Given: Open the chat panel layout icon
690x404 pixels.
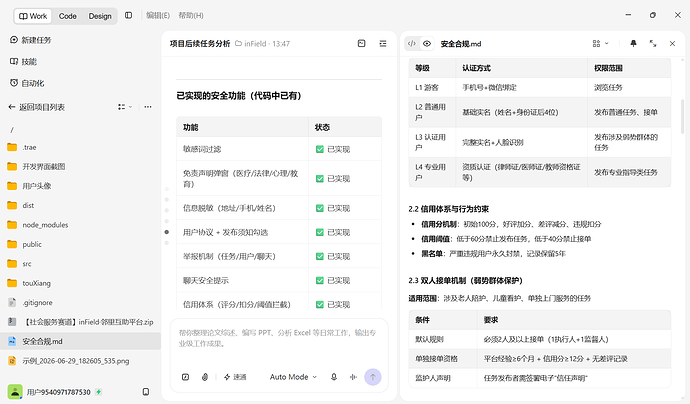Looking at the screenshot, I should 361,43.
